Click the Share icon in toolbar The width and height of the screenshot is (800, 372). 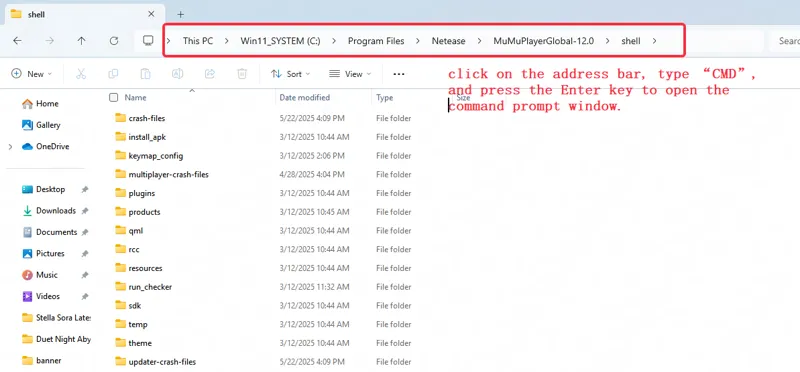(x=210, y=74)
